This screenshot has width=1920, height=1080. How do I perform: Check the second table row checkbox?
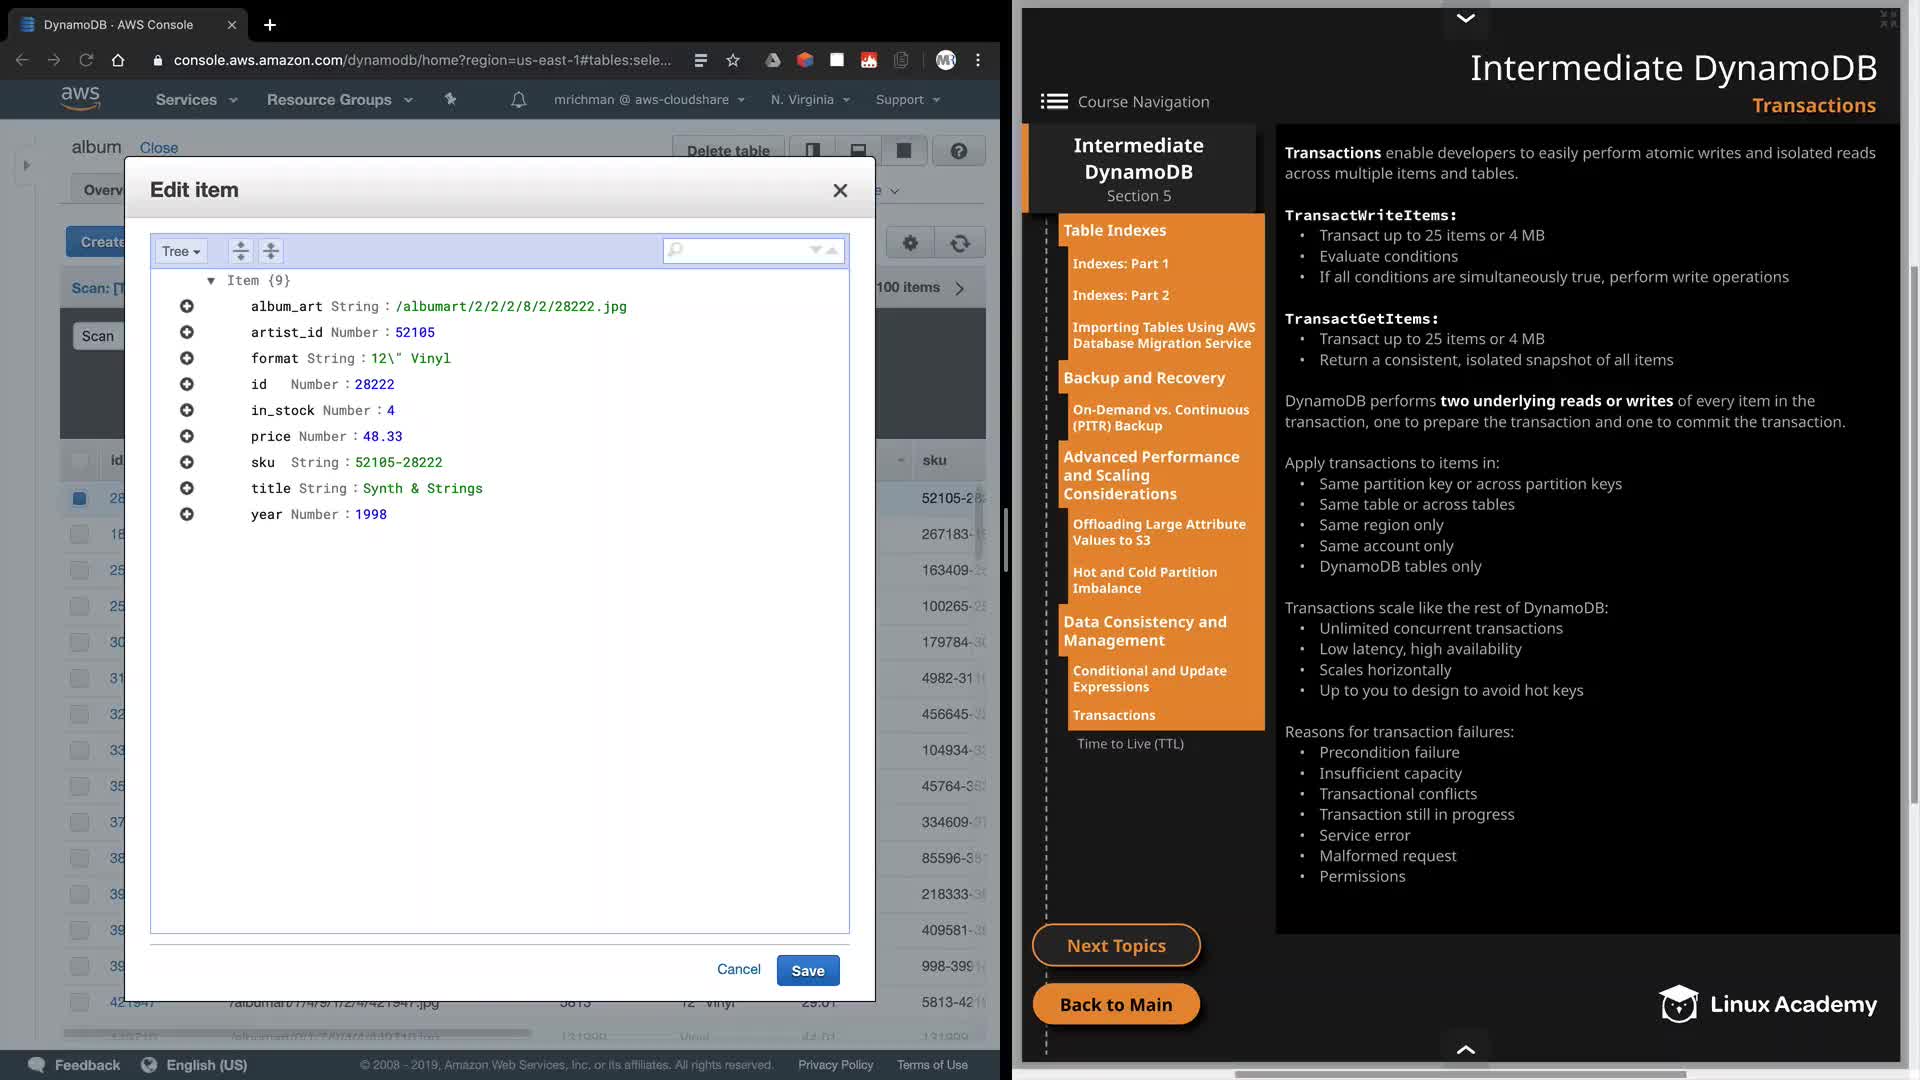(x=80, y=535)
